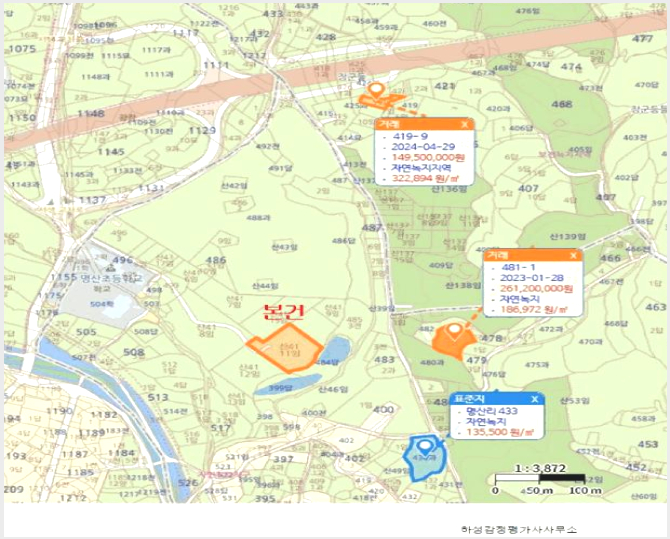The width and height of the screenshot is (670, 539).
Task: Close the 표준지 info popup
Action: 535,399
